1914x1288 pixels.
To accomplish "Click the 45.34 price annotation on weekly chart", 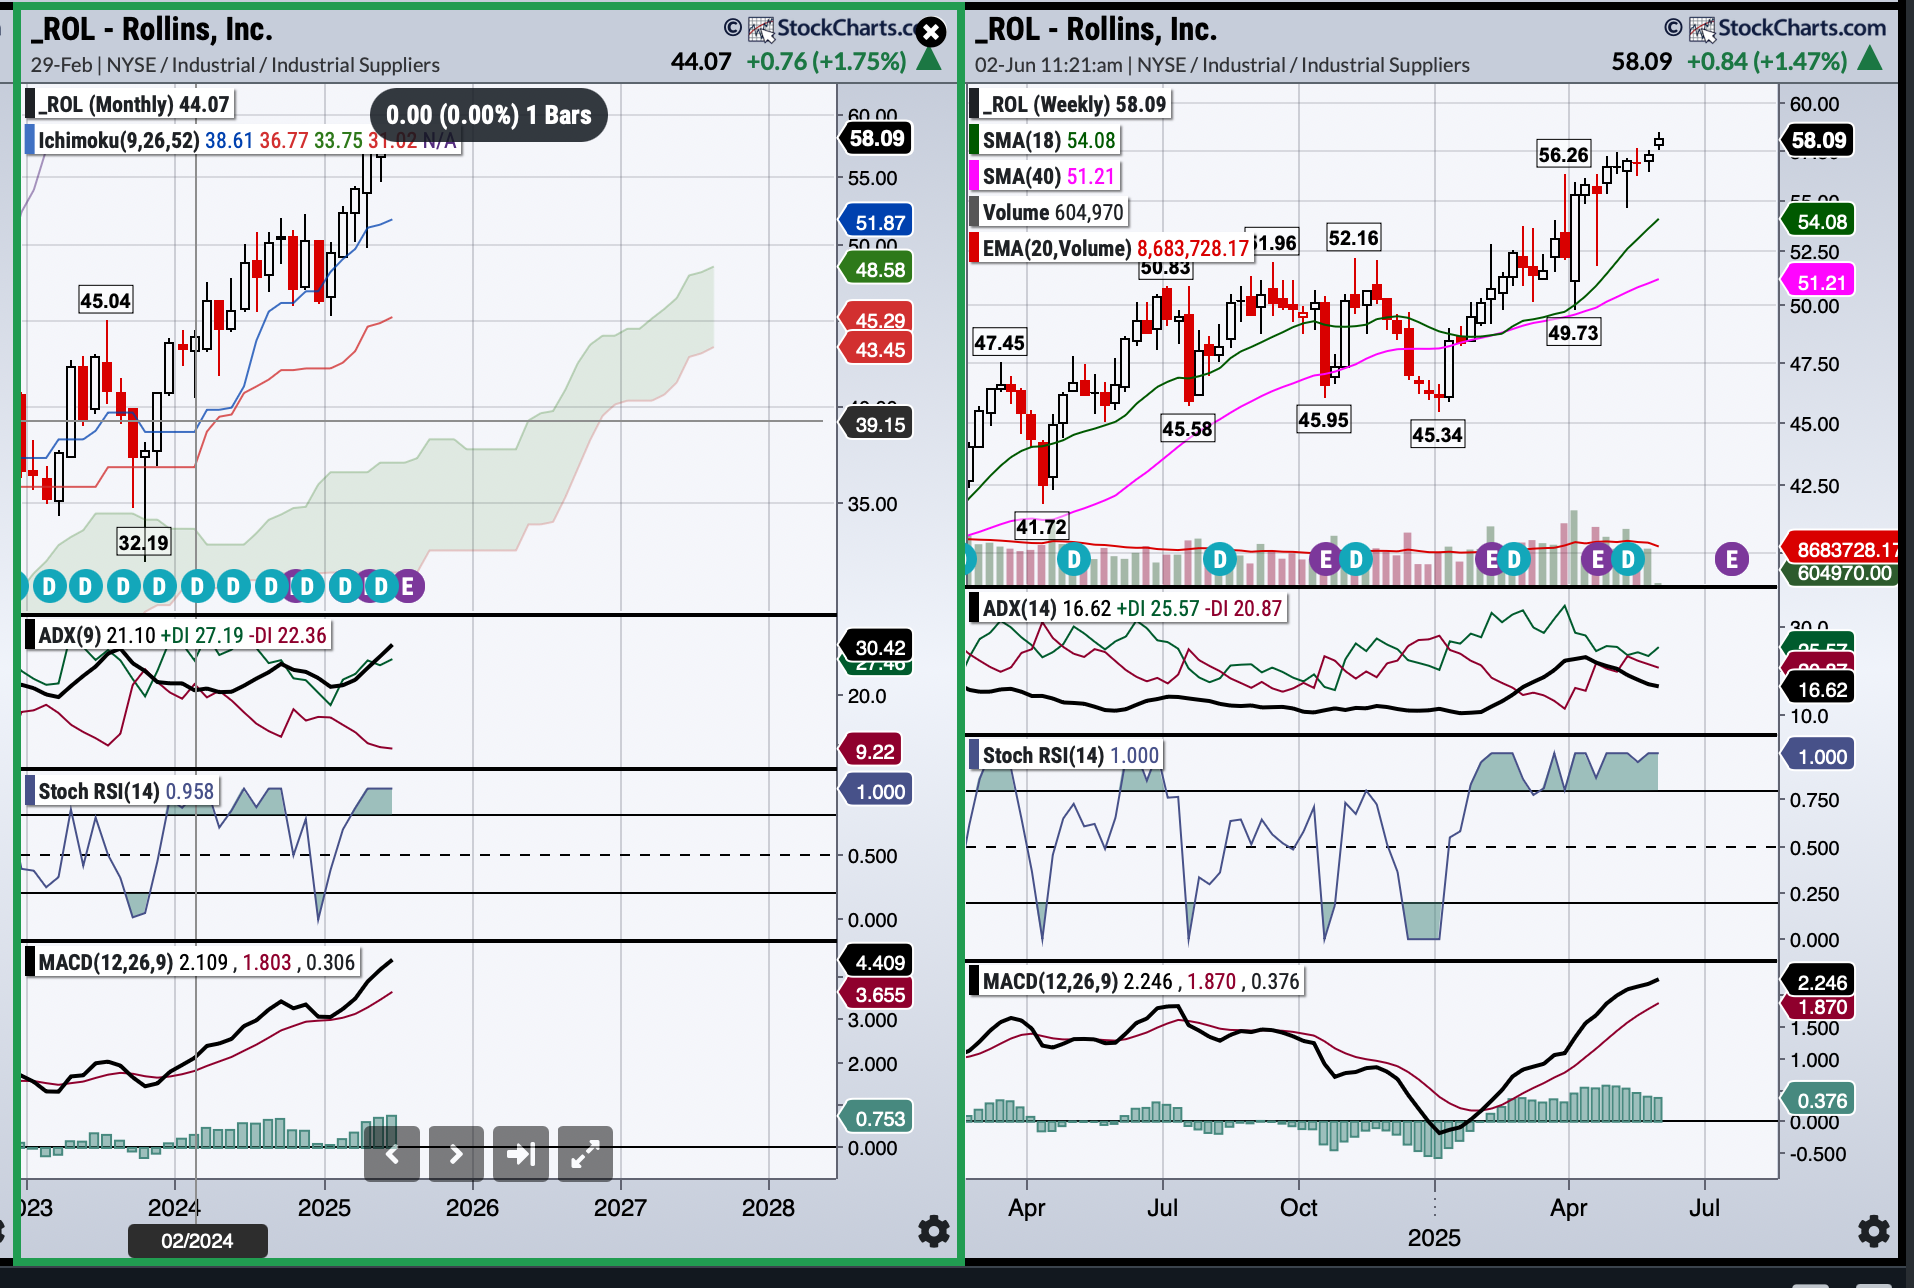I will point(1437,434).
